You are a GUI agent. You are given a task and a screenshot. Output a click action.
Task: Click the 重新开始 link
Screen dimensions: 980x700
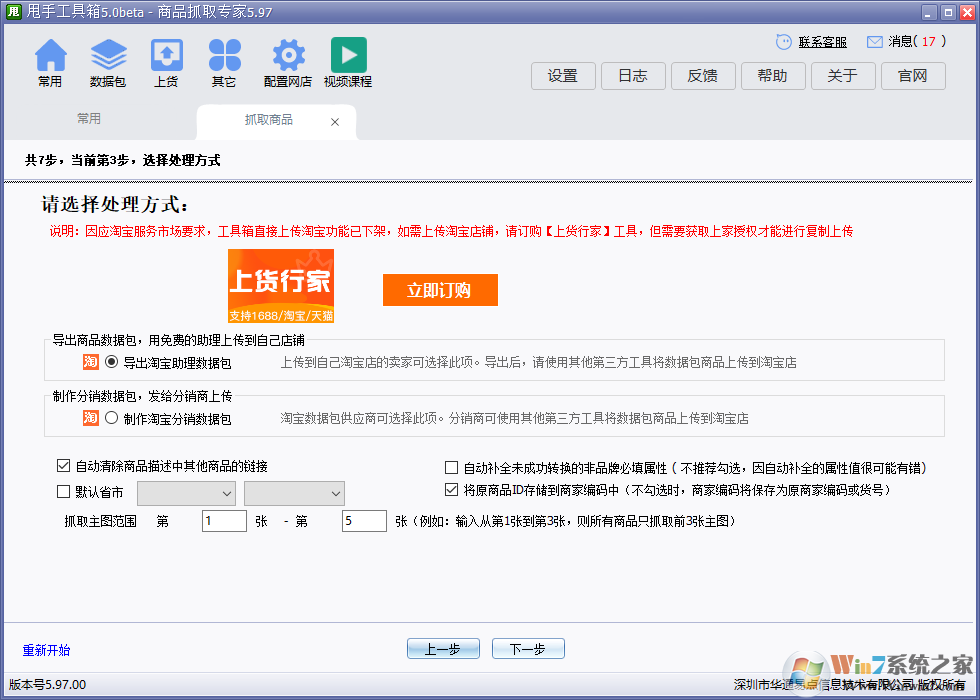[47, 649]
